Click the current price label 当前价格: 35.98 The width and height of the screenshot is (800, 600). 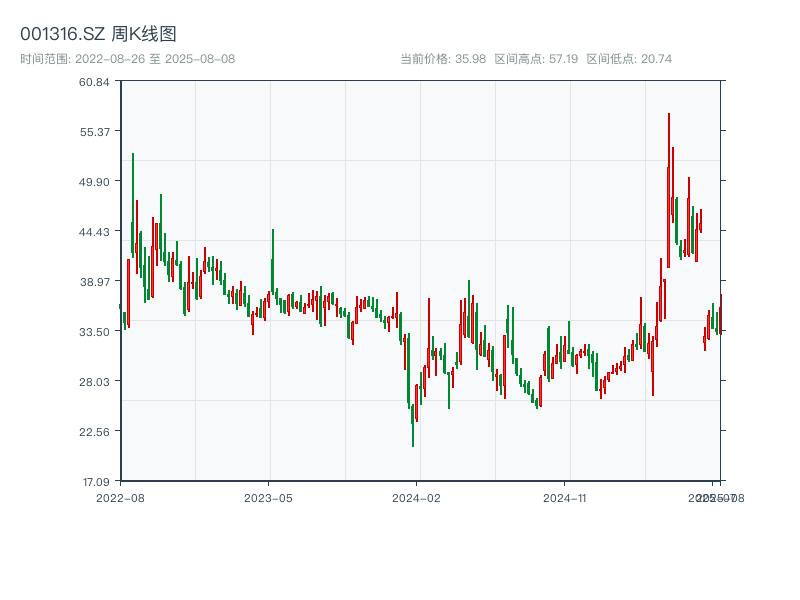pos(443,59)
